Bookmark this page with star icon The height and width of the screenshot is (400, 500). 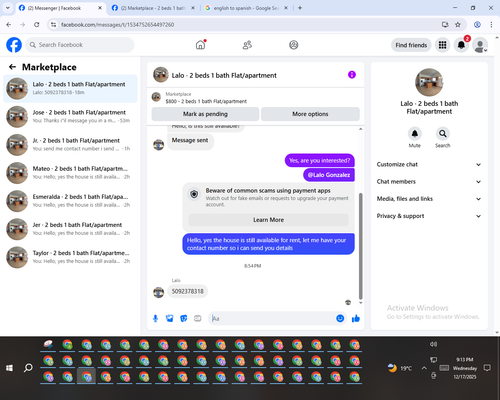[x=458, y=25]
